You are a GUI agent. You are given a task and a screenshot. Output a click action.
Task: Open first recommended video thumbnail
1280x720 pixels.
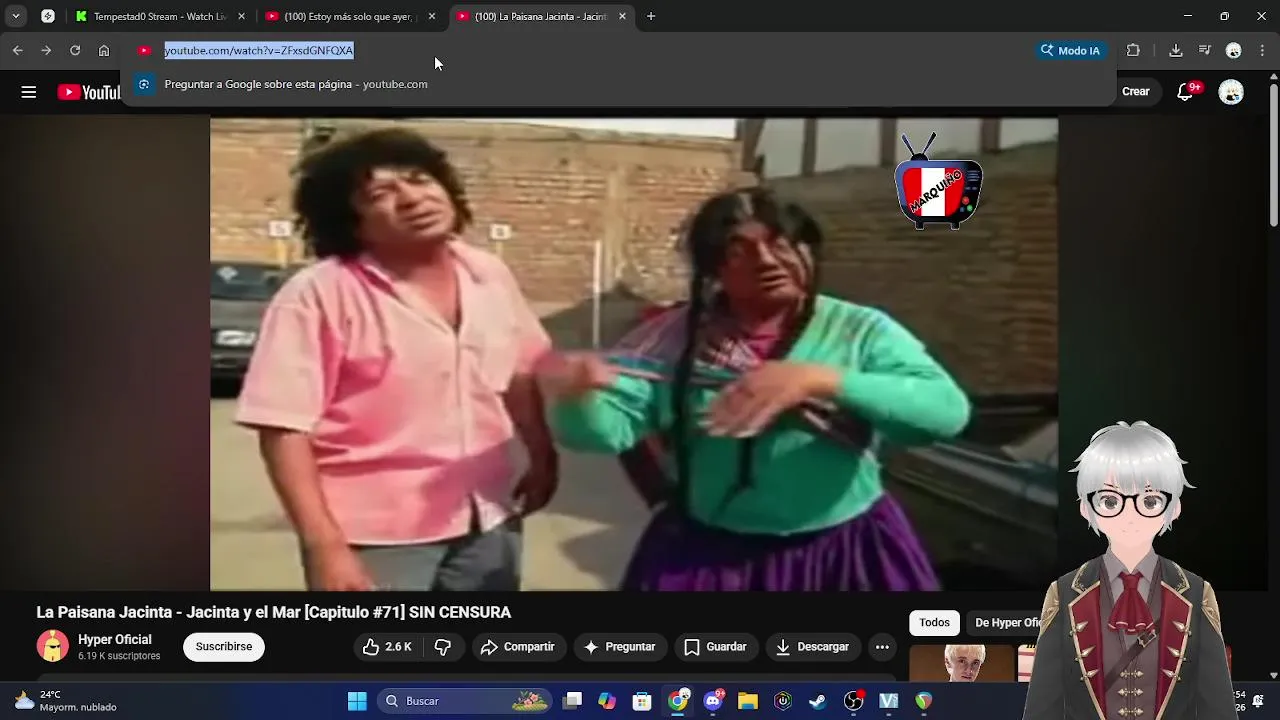[960, 664]
